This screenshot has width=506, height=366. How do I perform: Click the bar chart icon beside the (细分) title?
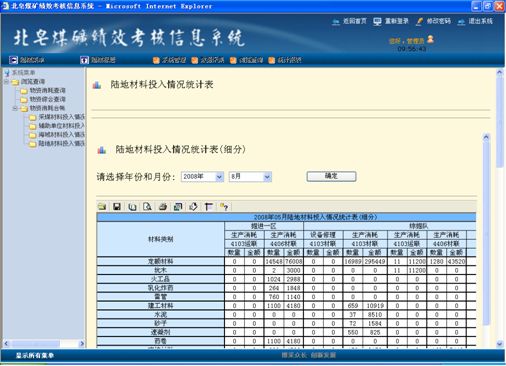click(102, 150)
